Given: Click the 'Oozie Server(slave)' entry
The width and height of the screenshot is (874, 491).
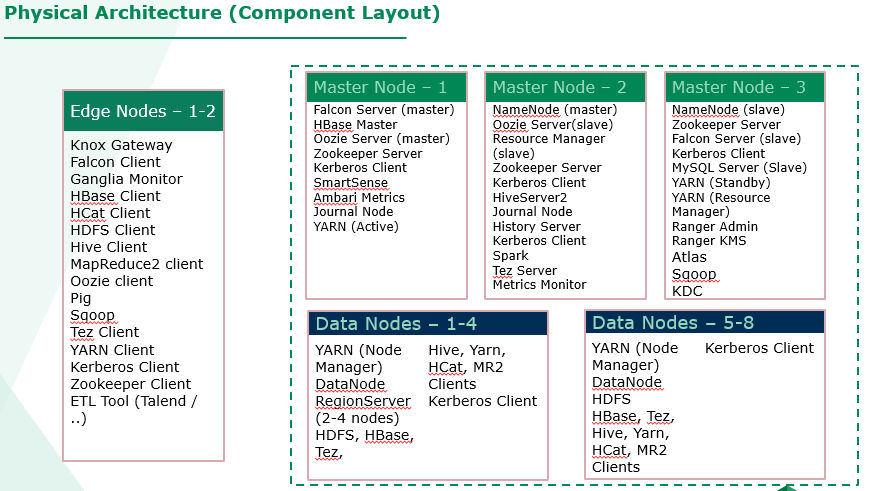Looking at the screenshot, I should [x=553, y=125].
